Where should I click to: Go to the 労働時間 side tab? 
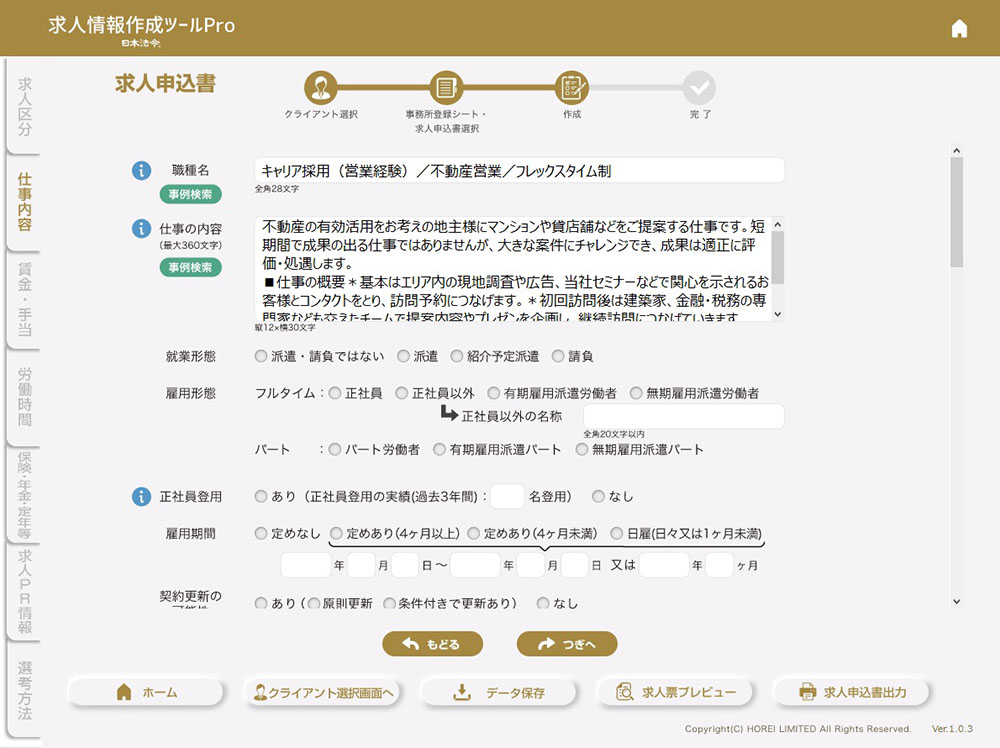point(24,397)
